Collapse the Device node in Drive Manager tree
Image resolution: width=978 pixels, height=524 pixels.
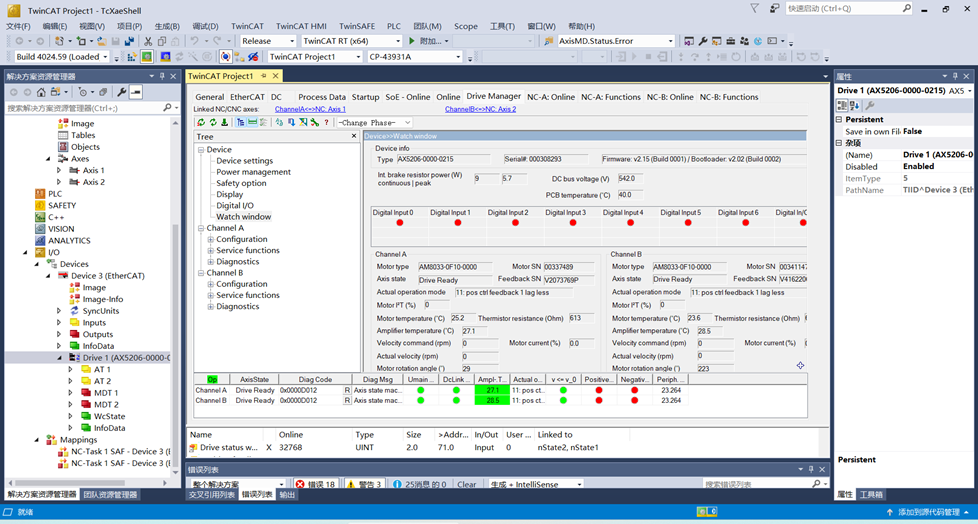[x=201, y=150]
